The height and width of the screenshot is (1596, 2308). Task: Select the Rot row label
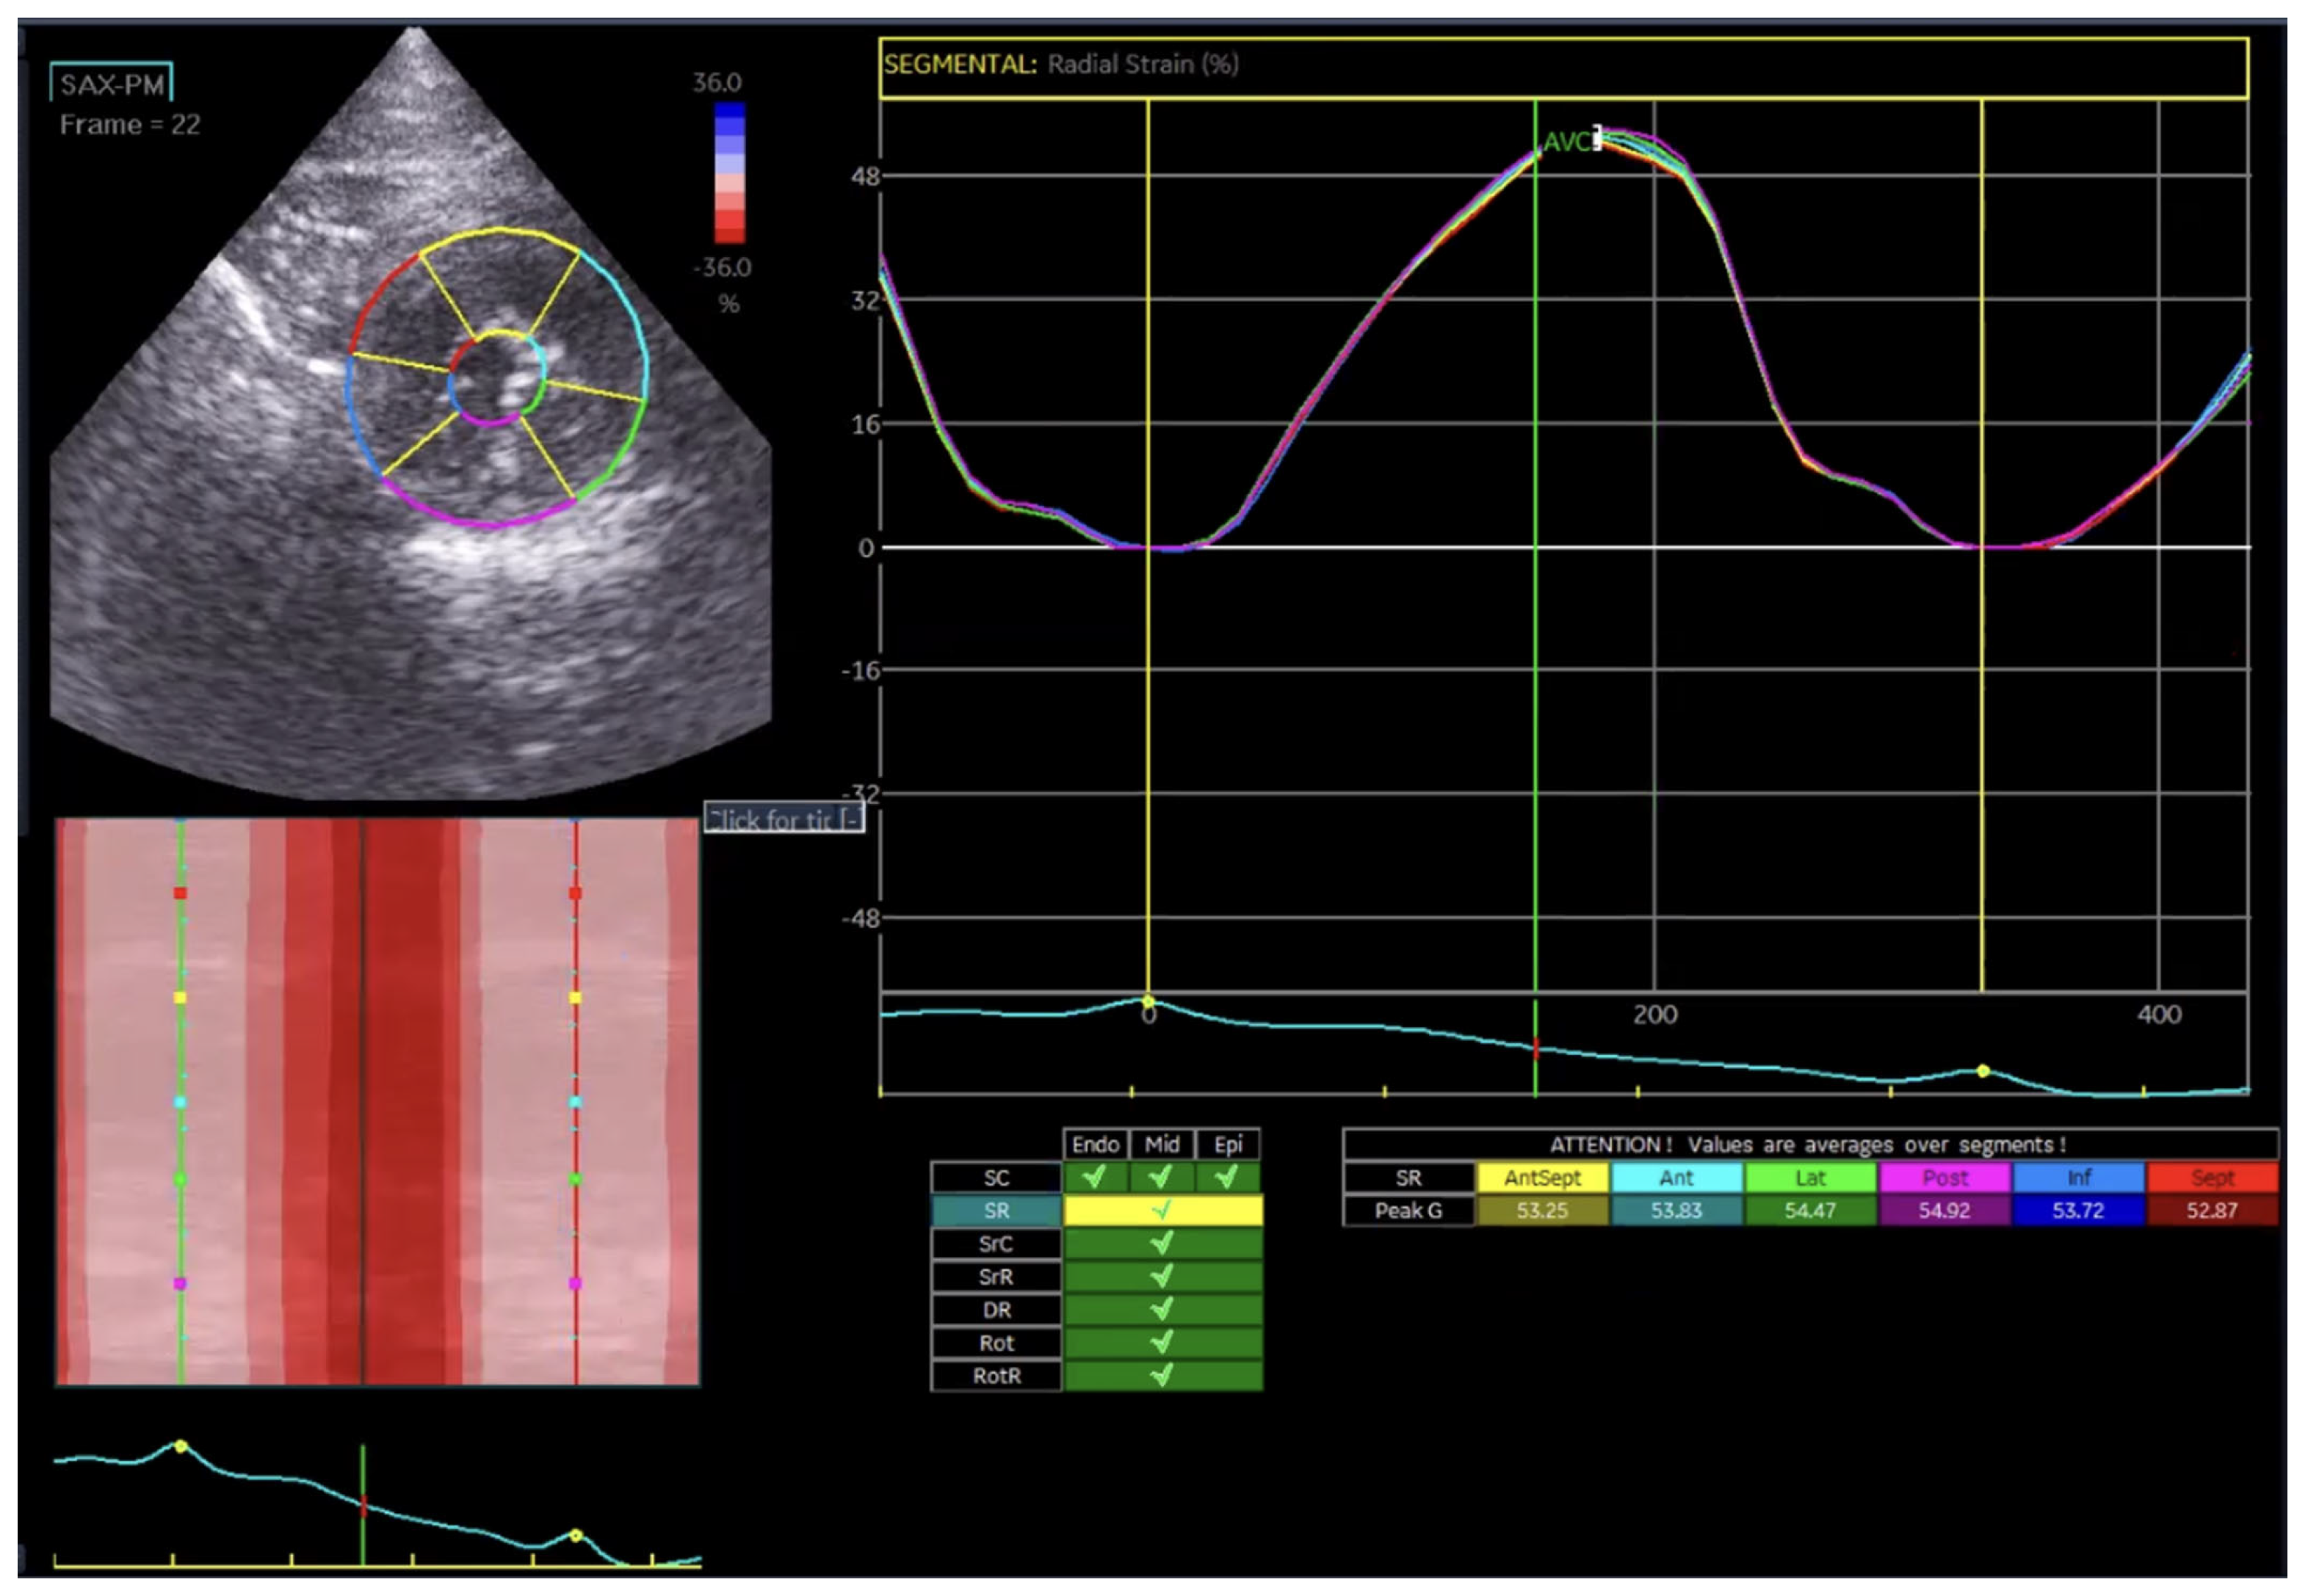coord(996,1342)
